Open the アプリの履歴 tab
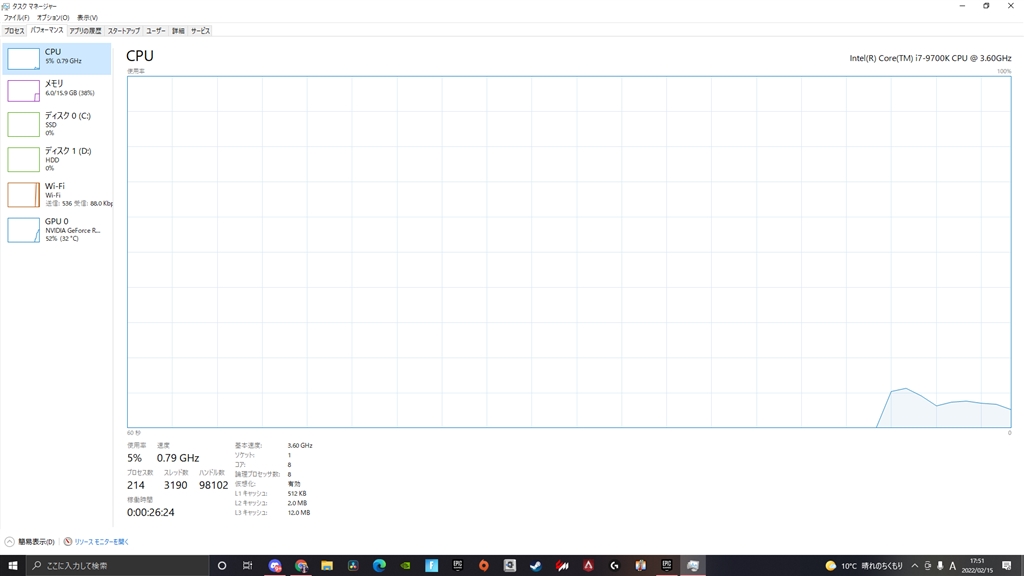1024x576 pixels. (85, 31)
